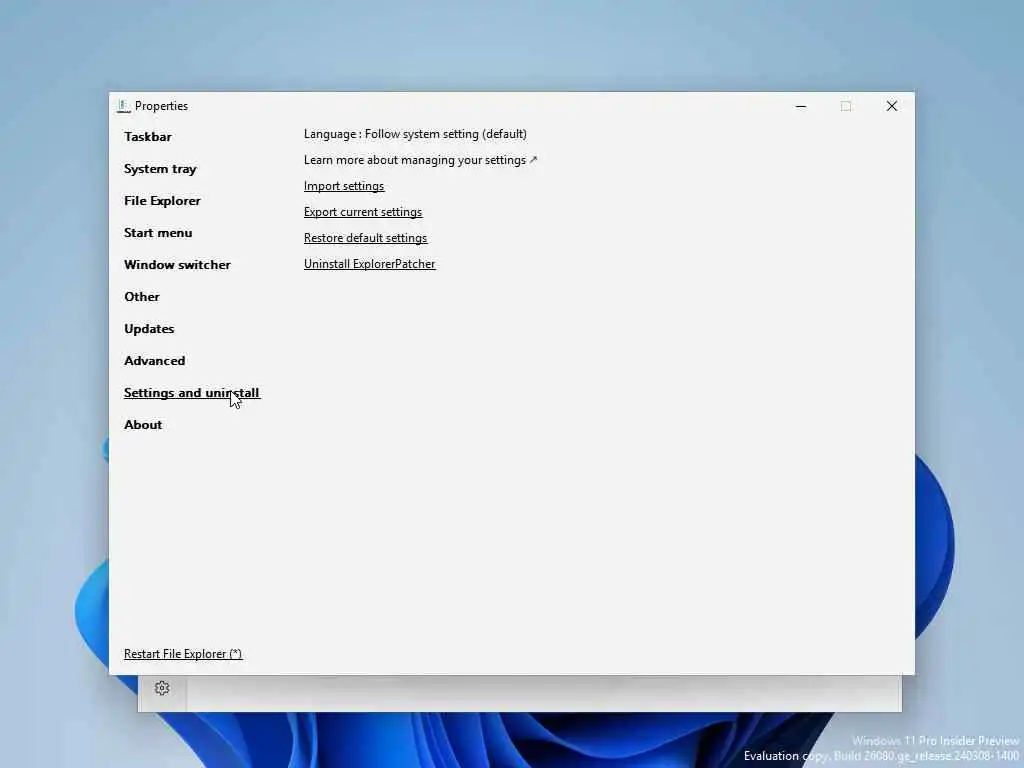Screen dimensions: 1024x768
Task: Click the Import settings link
Action: 344,186
